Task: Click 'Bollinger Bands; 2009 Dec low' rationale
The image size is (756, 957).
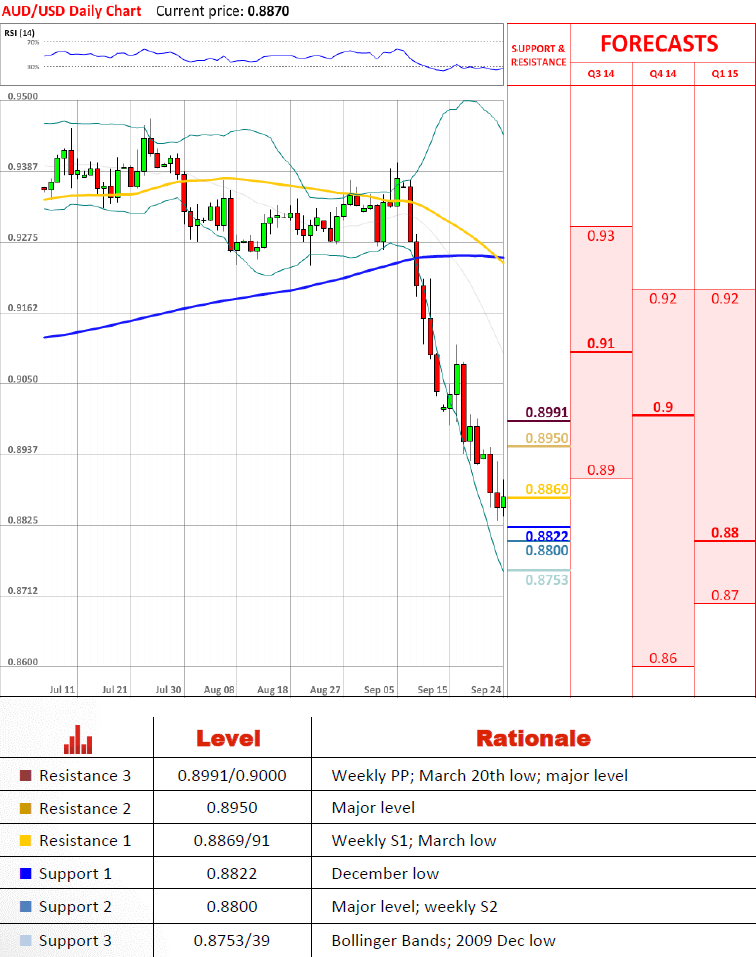Action: click(x=444, y=941)
